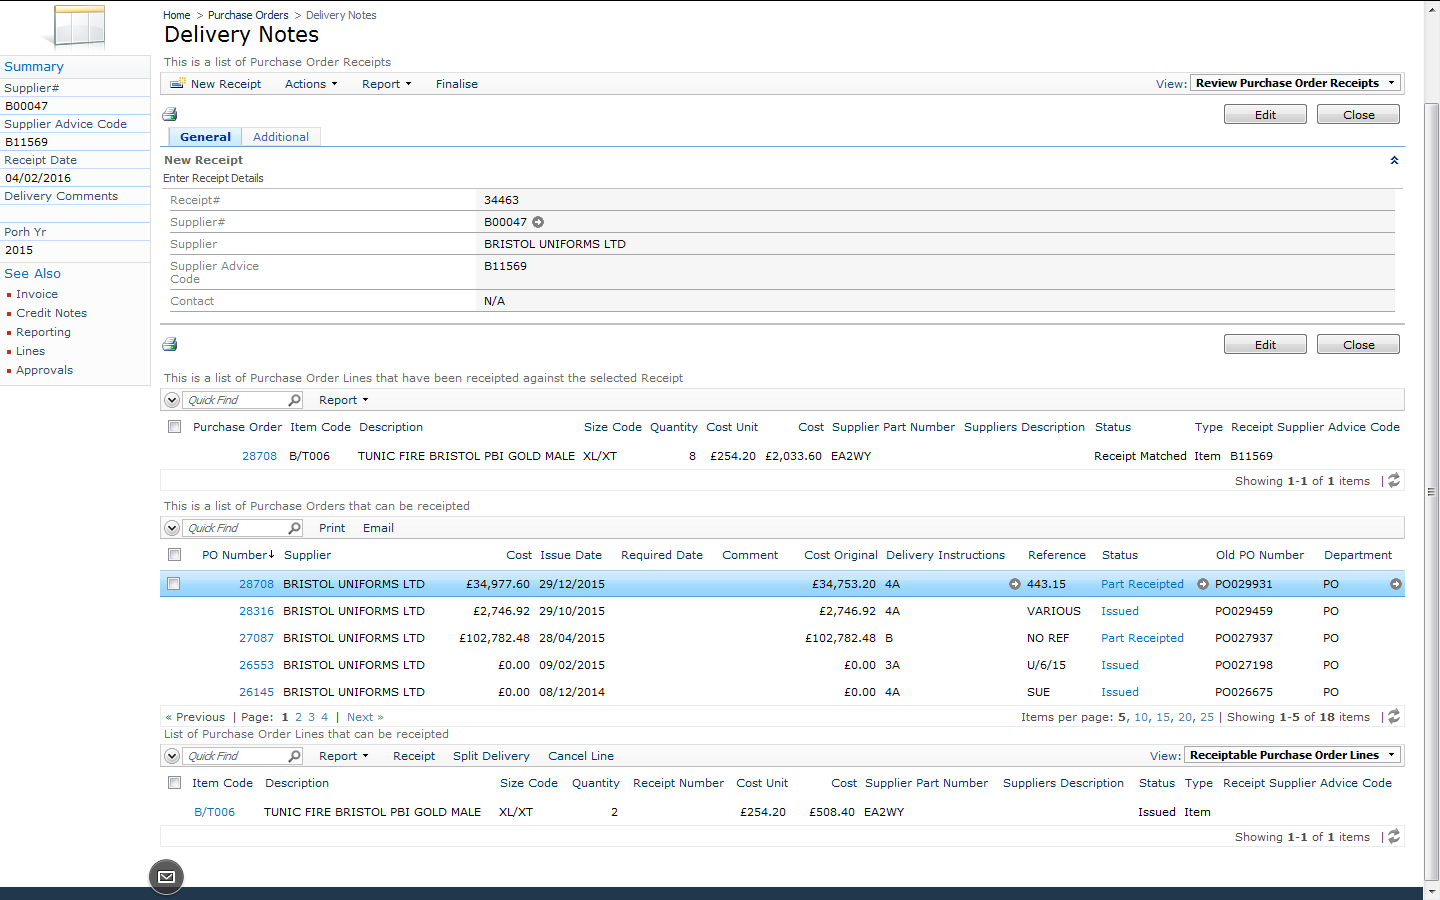Go to Next page of purchase orders

point(365,717)
